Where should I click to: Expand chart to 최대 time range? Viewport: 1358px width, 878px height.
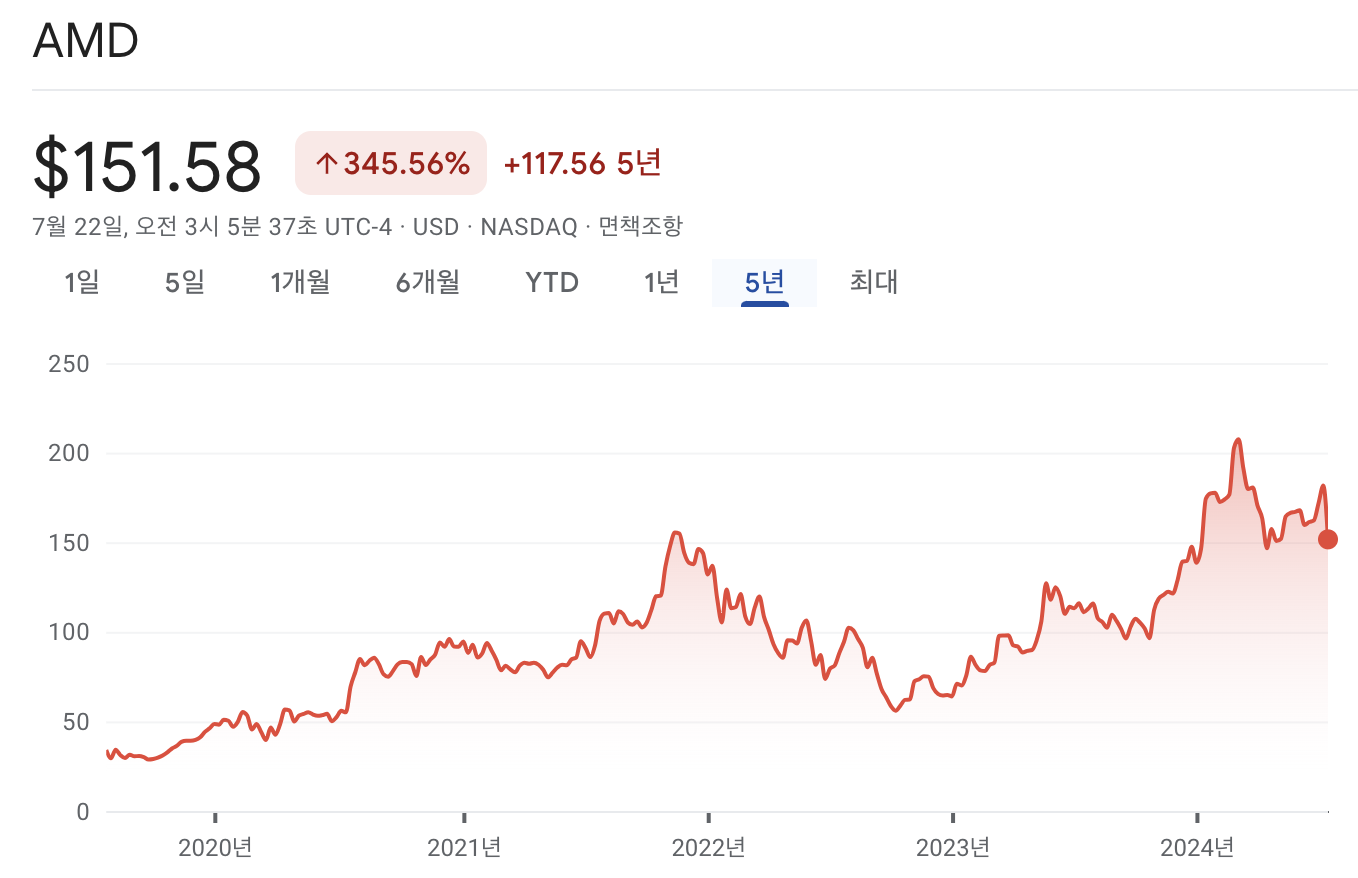pos(874,283)
